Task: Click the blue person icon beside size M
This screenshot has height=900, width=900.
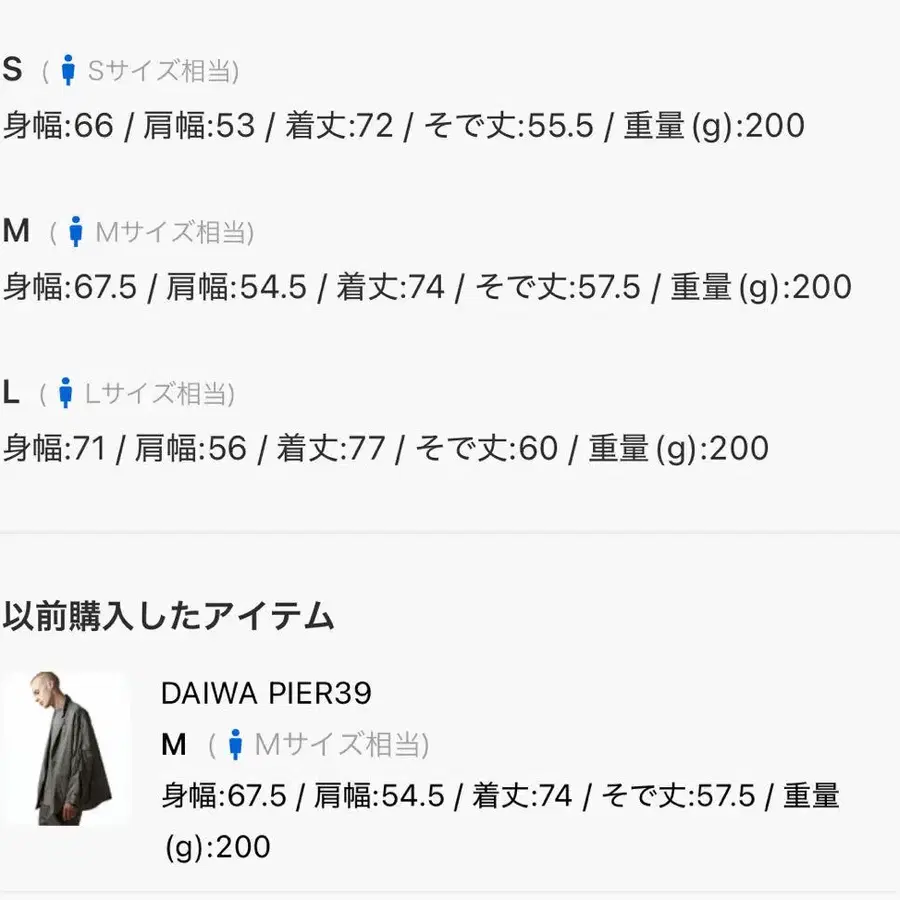Action: (x=75, y=231)
